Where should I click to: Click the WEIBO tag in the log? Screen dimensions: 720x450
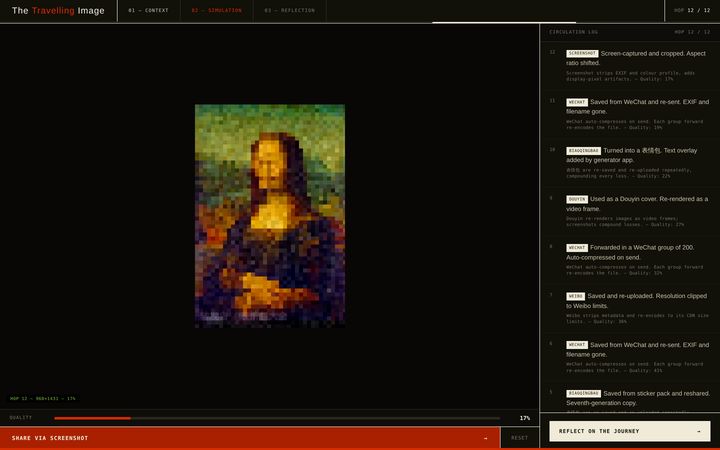(575, 296)
